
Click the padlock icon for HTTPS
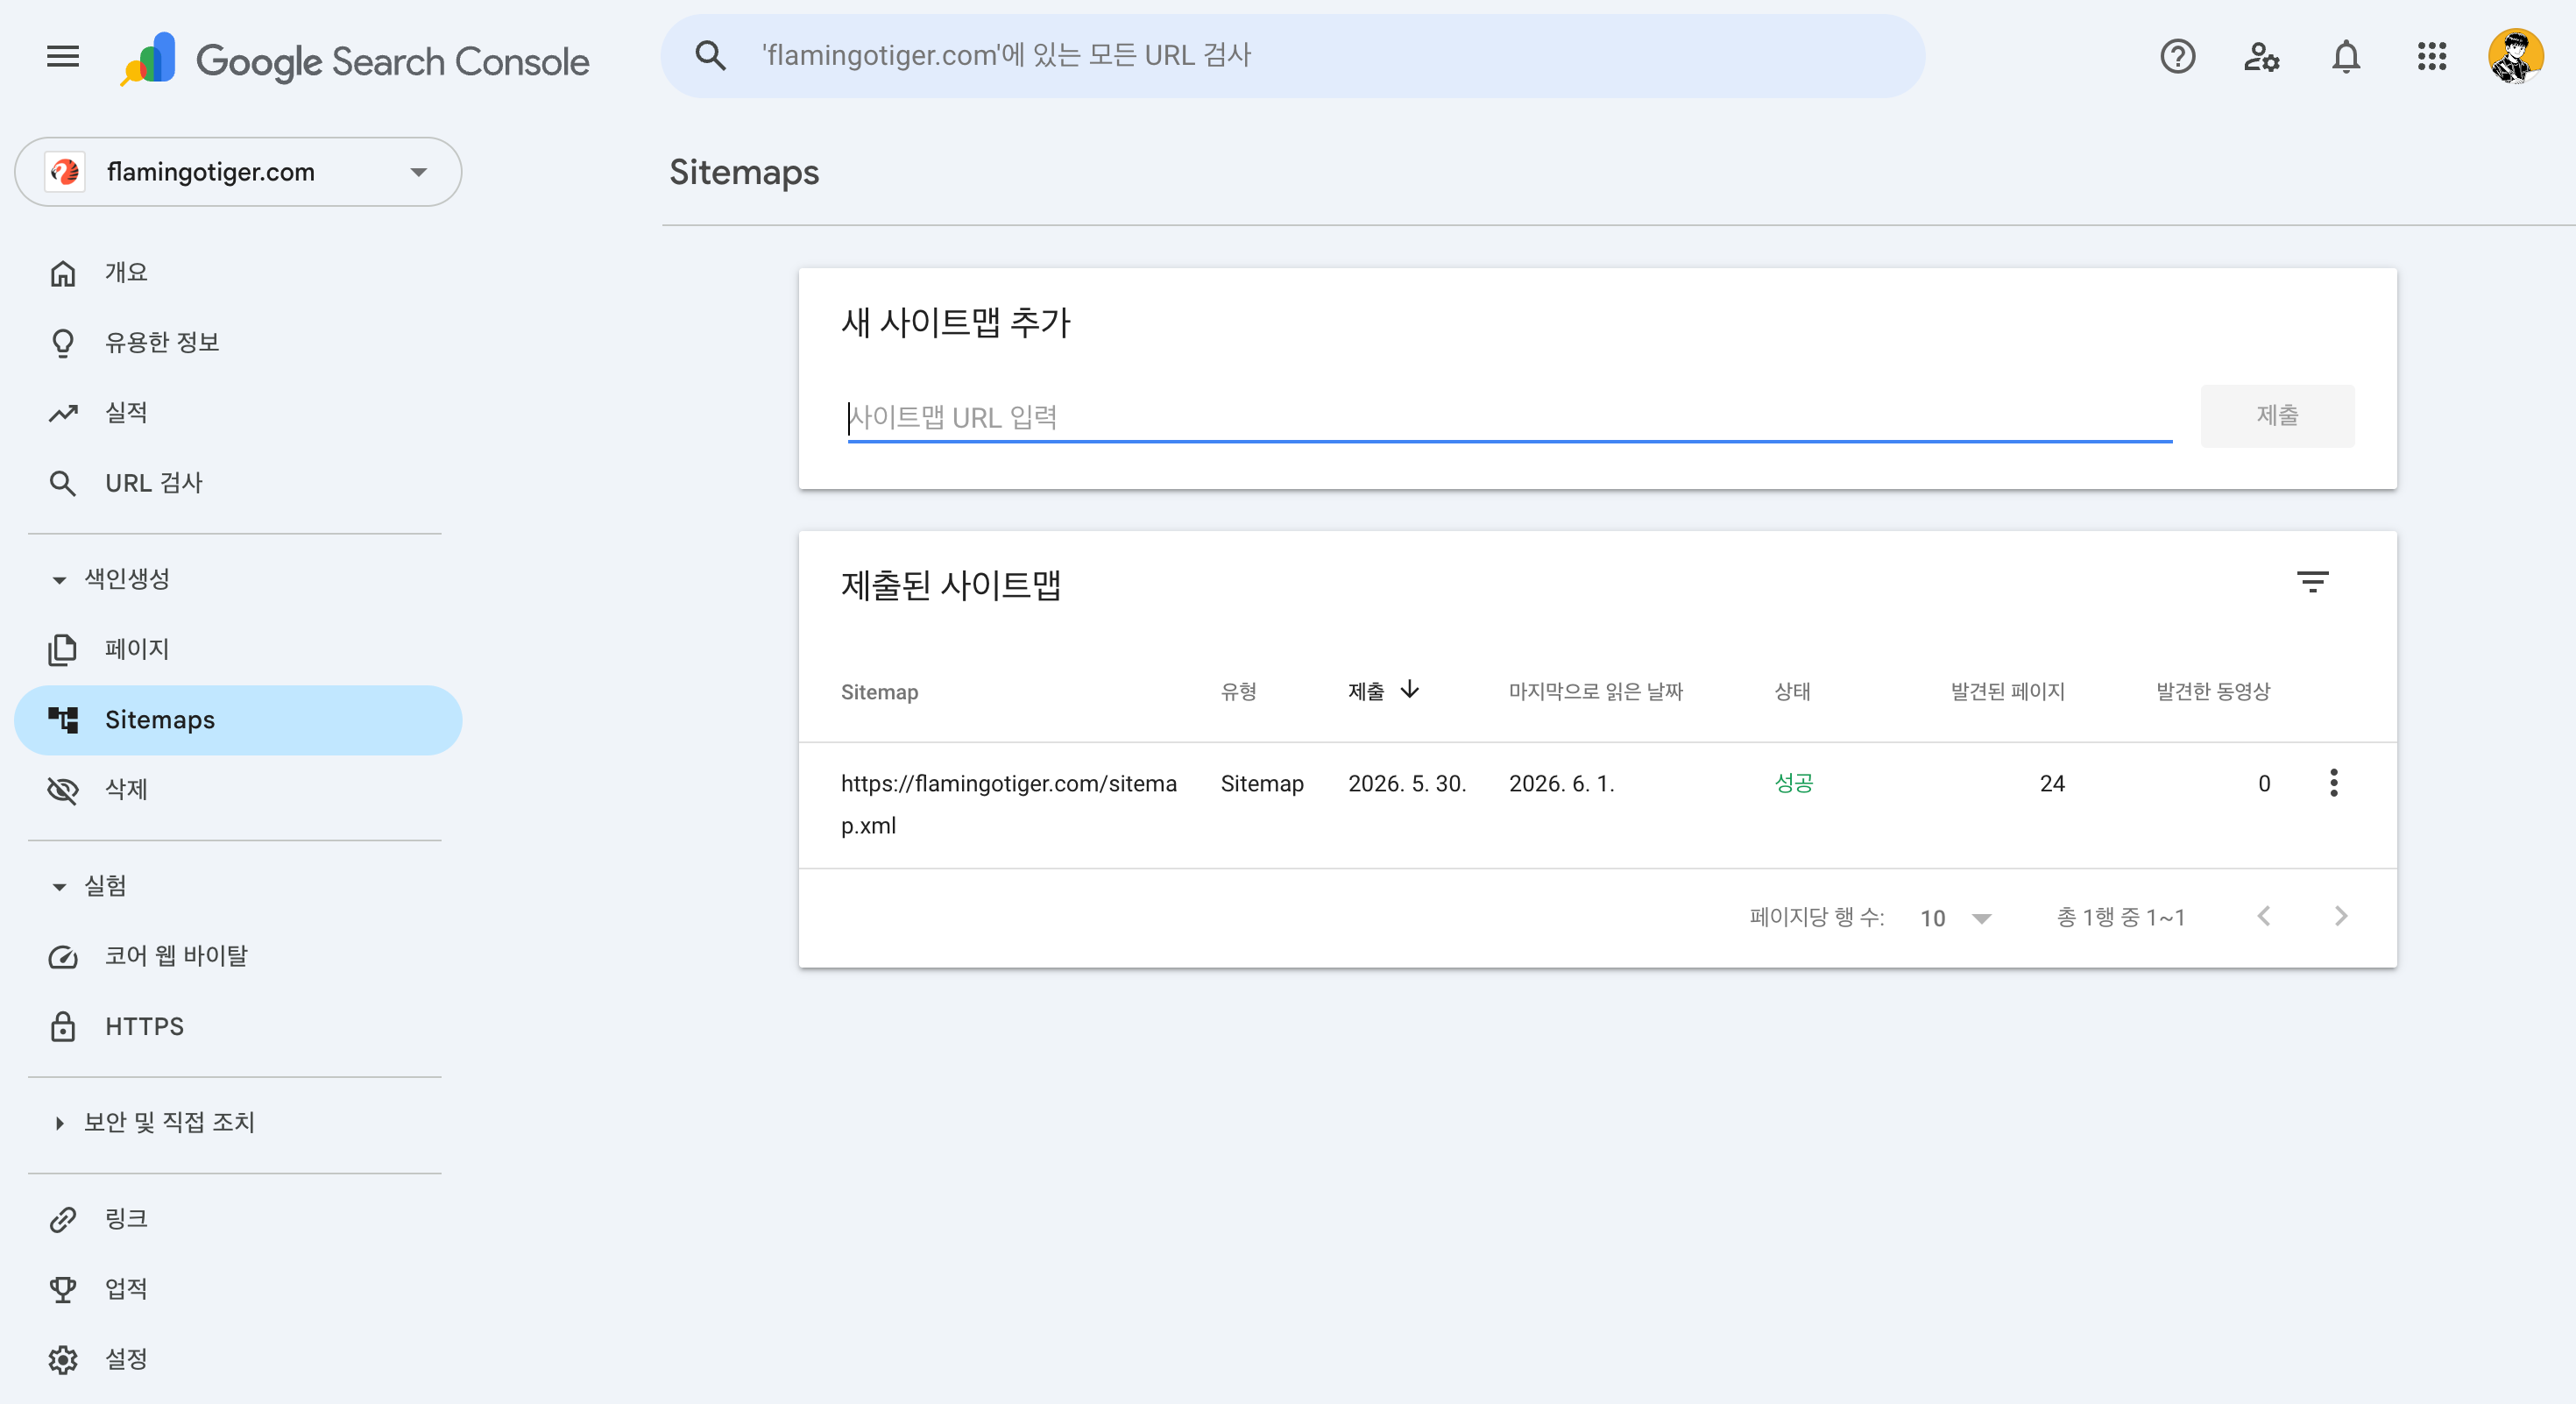63,1027
